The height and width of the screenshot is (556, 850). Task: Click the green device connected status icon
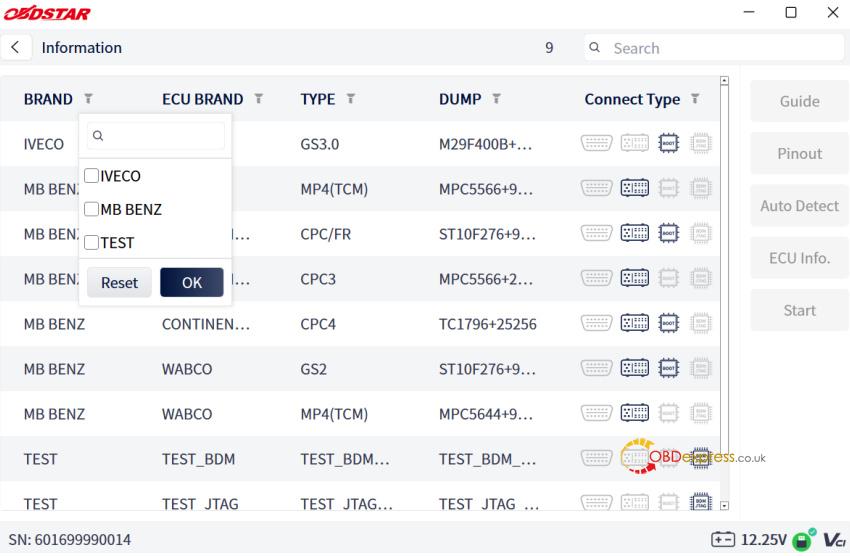[803, 540]
